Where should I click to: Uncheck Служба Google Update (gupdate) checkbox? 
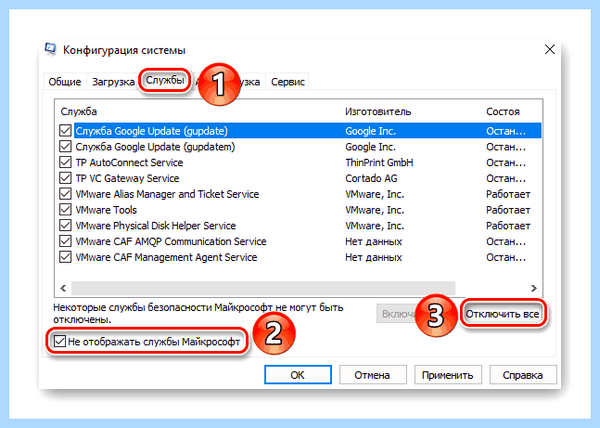point(65,130)
